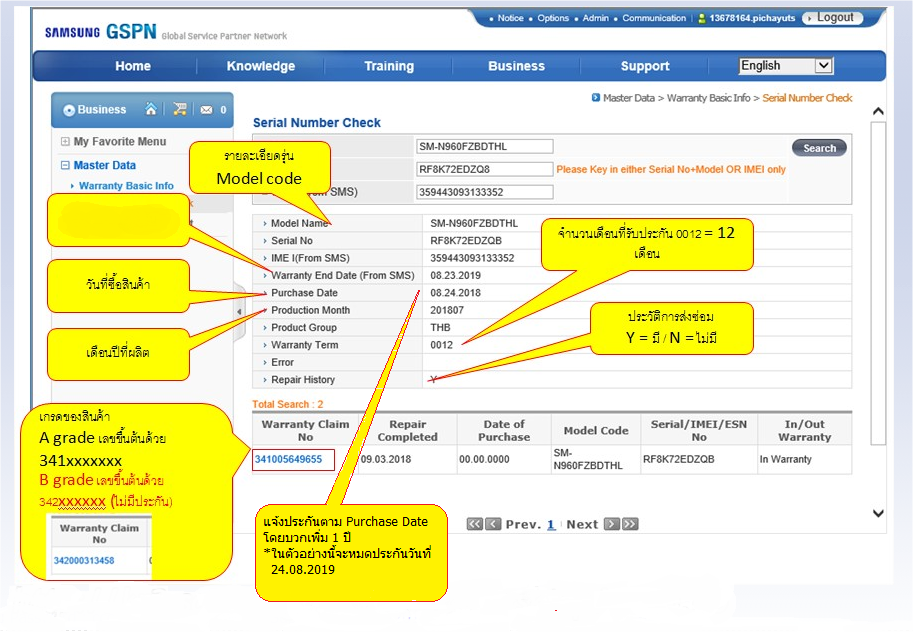Open the Training navigation tab
913x632 pixels.
(389, 66)
